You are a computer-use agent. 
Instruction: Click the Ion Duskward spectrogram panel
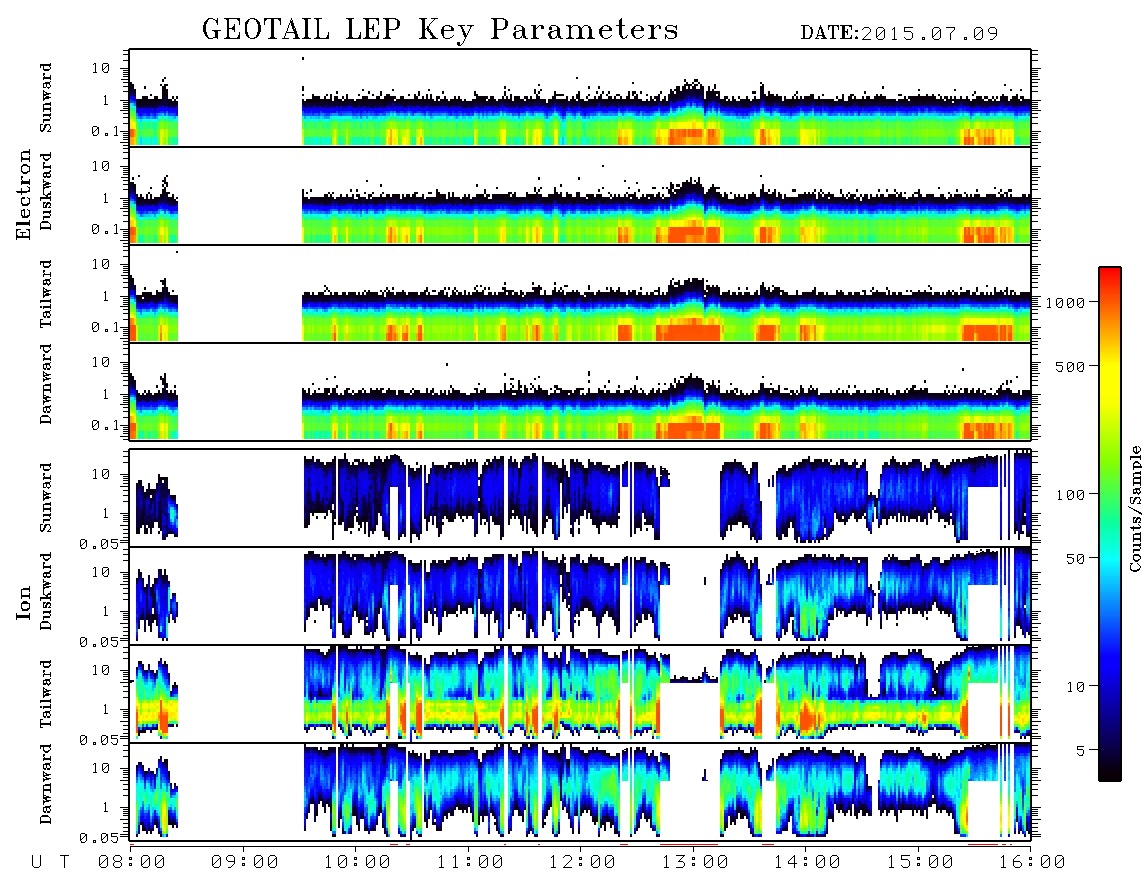point(580,595)
